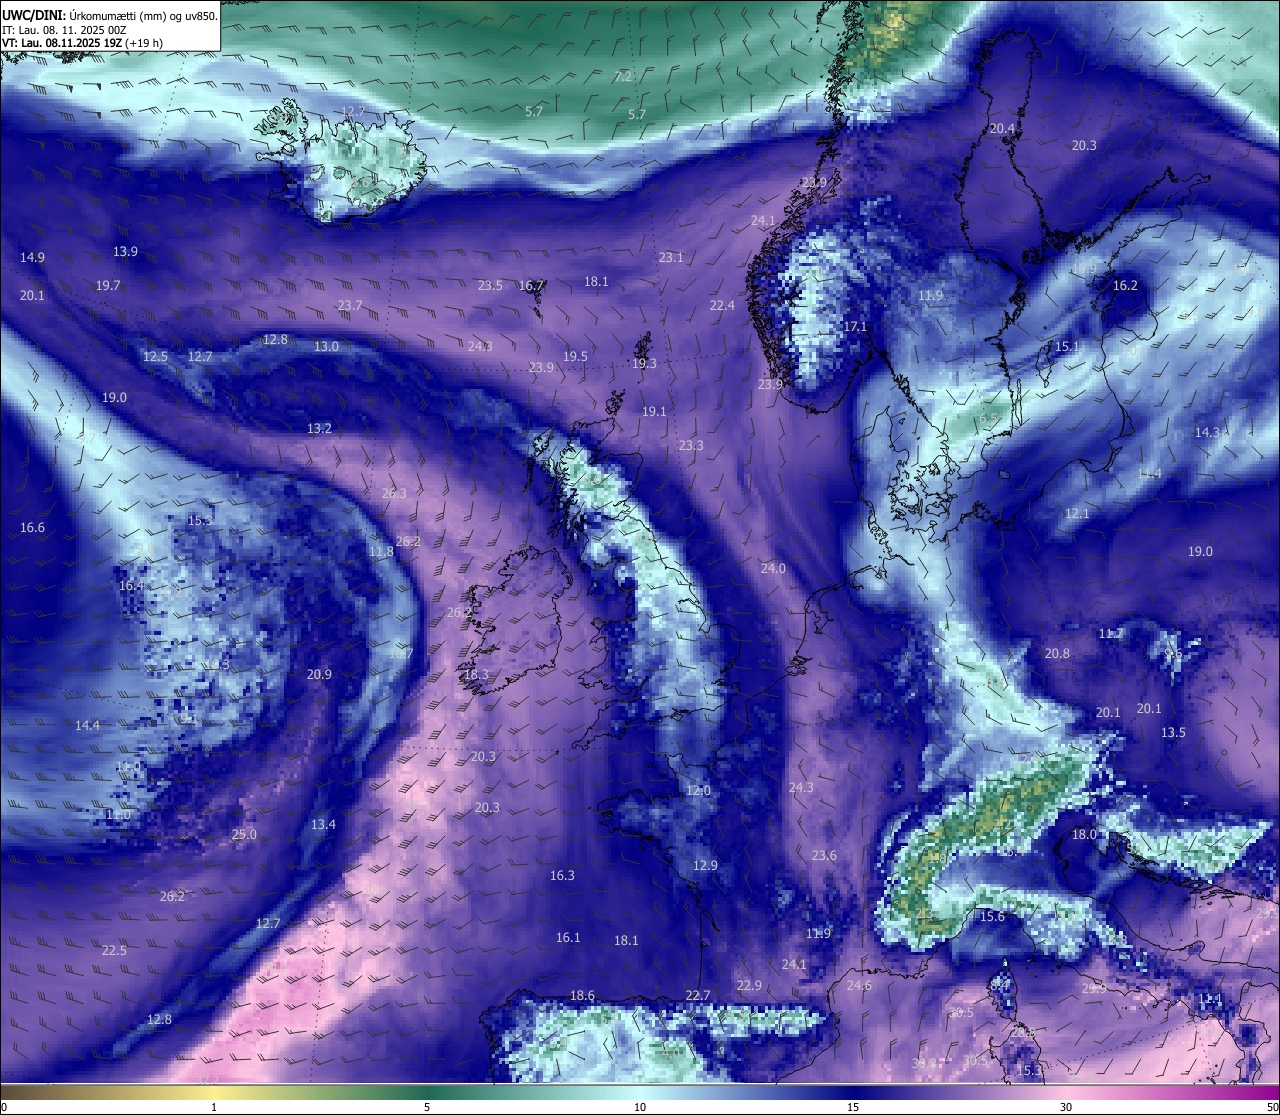The width and height of the screenshot is (1280, 1115).
Task: Click the 19.1 value label
Action: tap(654, 411)
